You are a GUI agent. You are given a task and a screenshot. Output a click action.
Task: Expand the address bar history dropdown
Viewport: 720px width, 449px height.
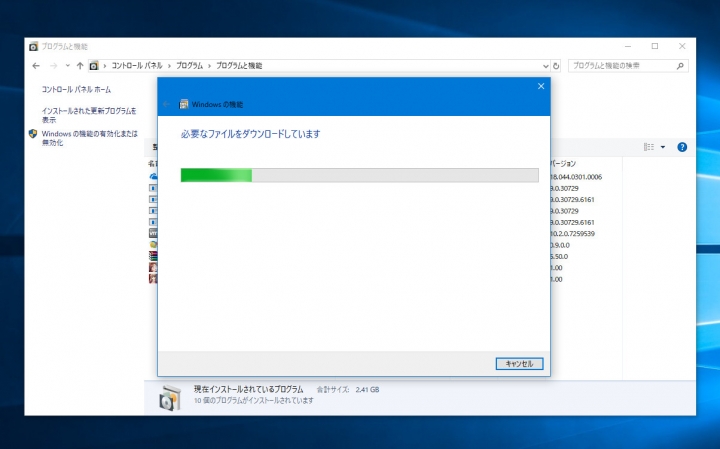point(546,66)
